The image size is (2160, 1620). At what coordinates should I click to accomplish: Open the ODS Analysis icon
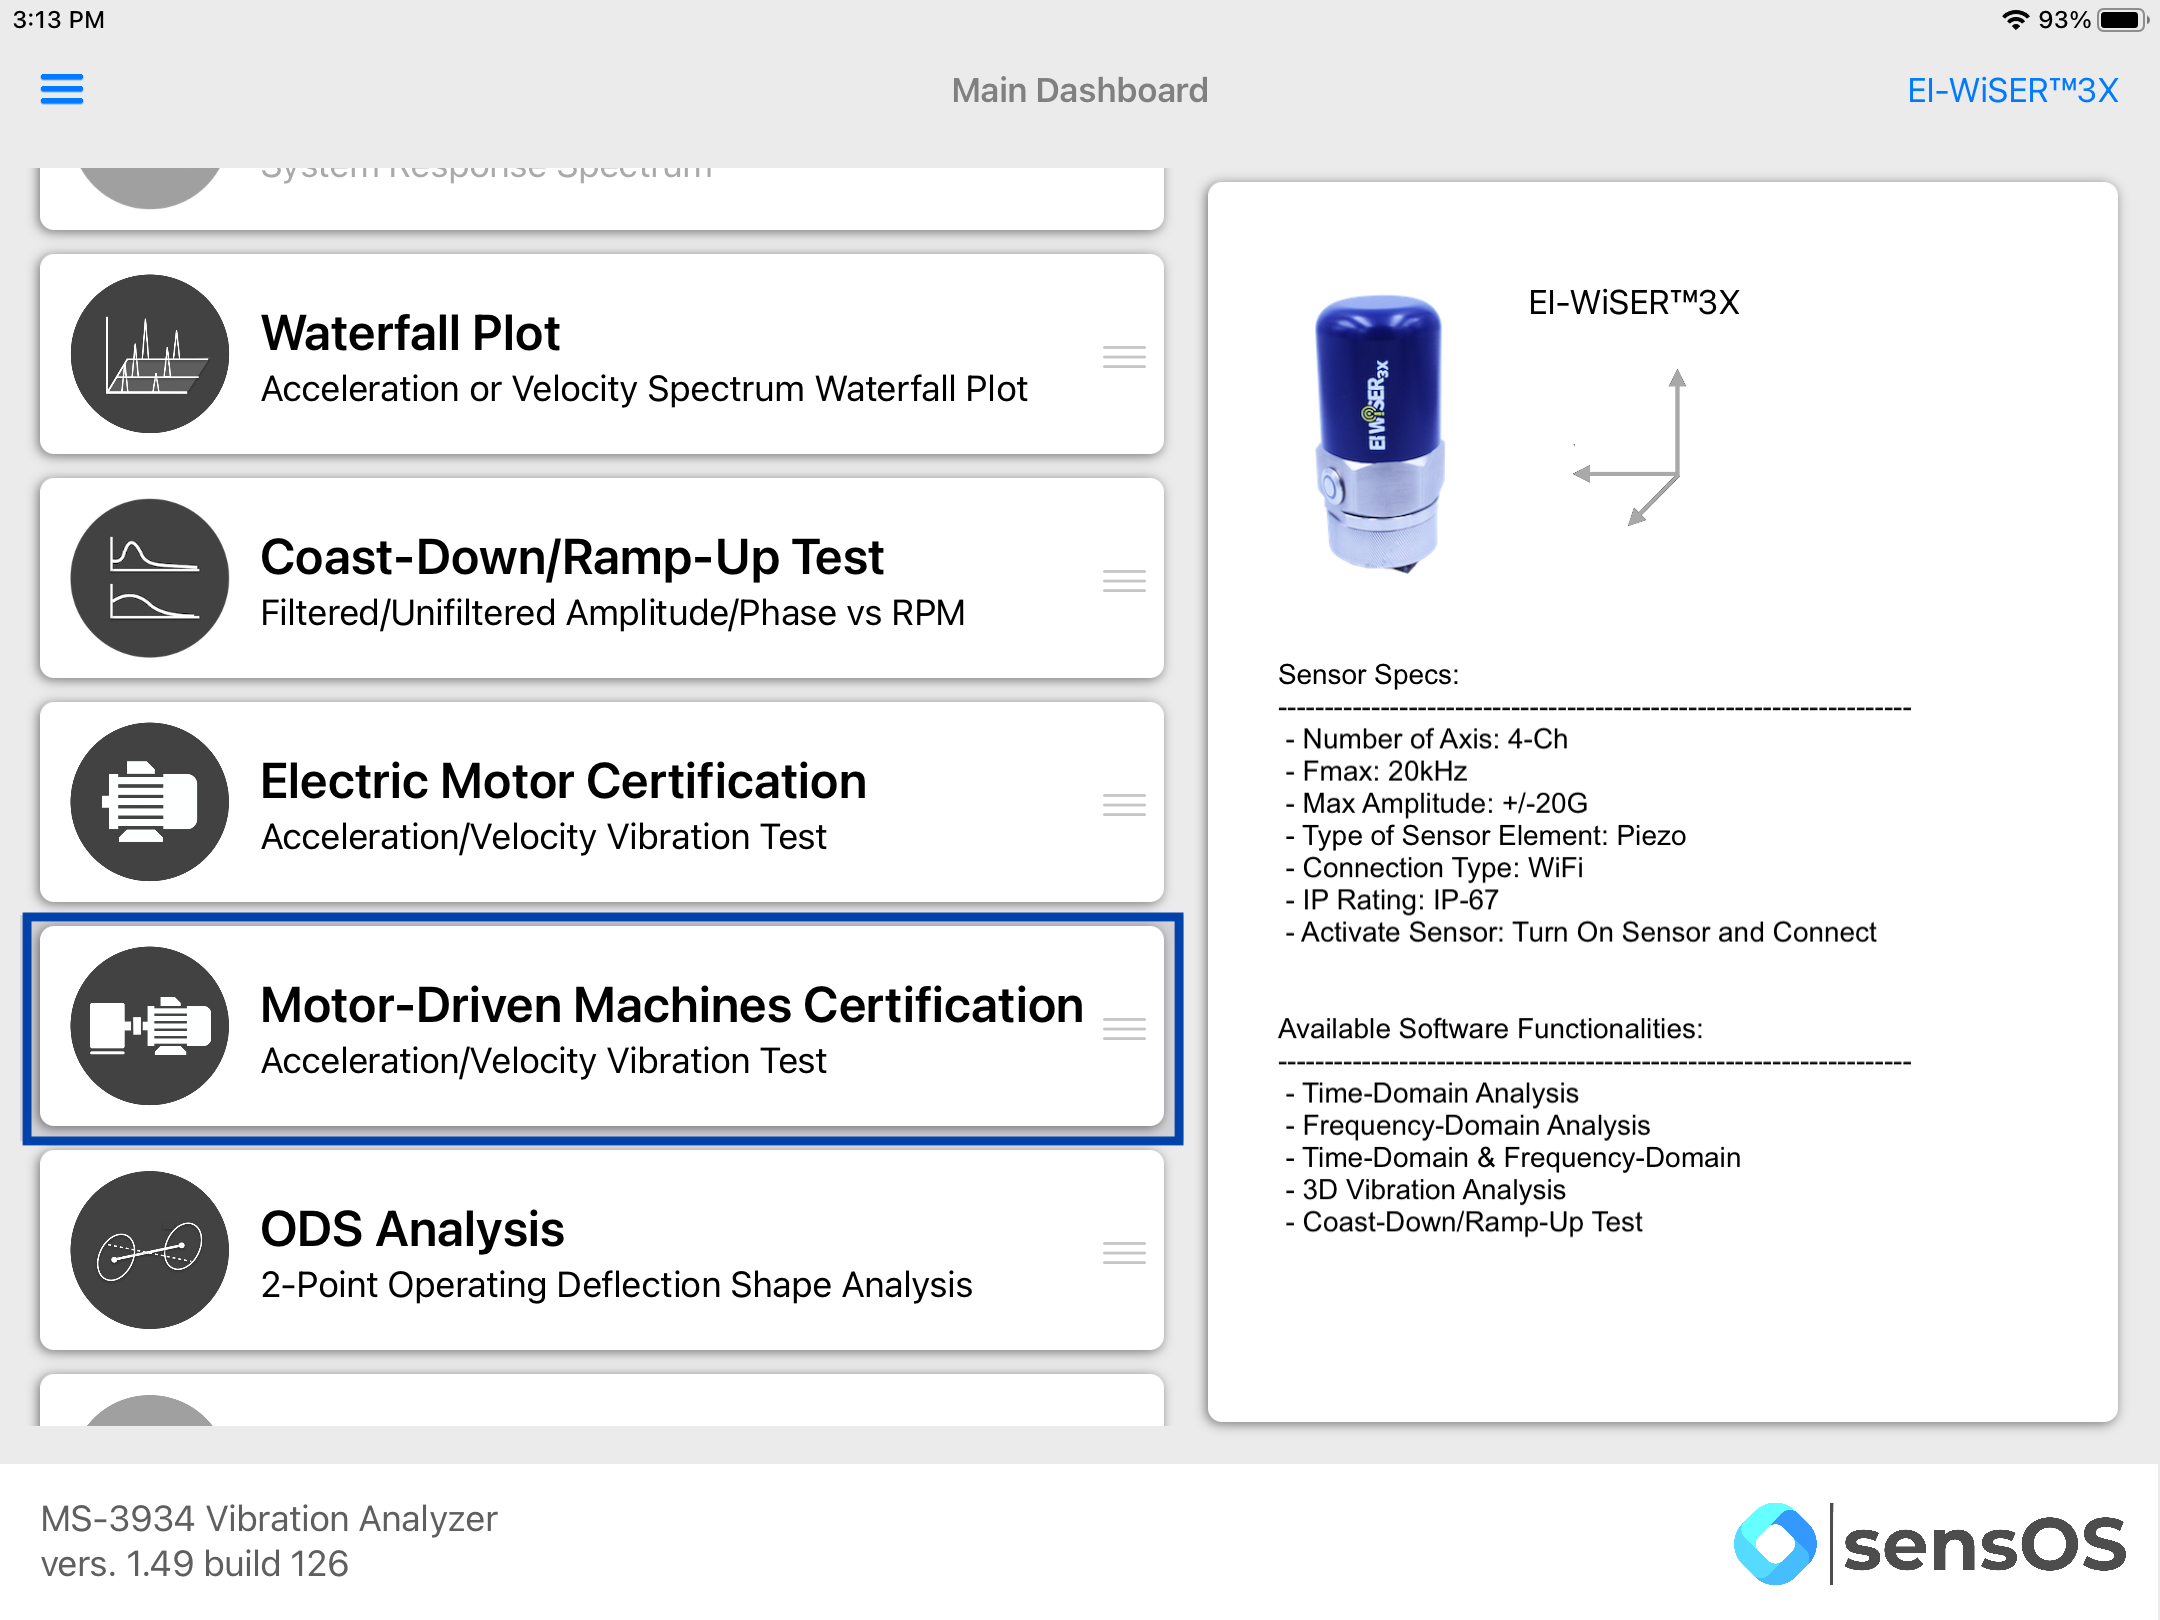tap(150, 1250)
